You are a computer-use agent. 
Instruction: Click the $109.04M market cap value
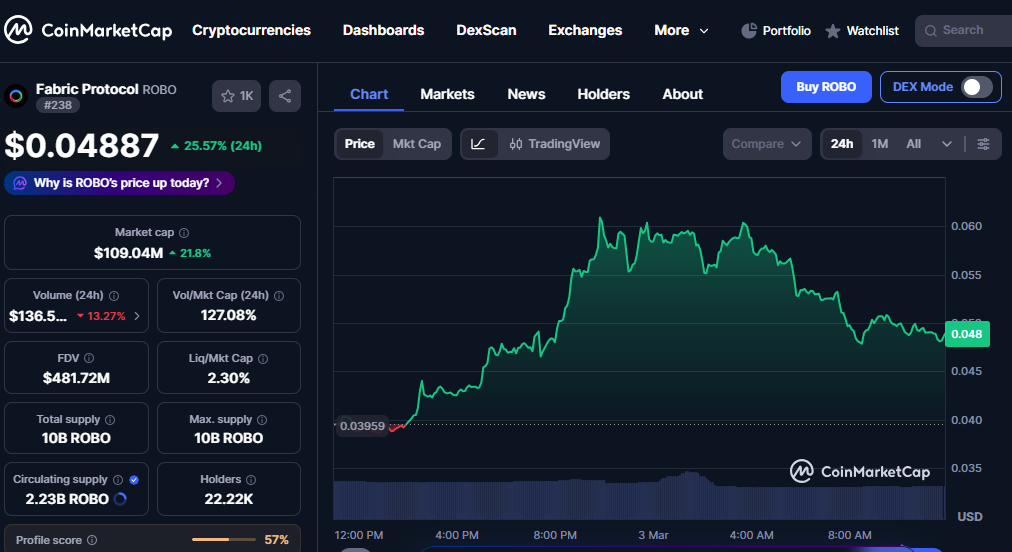tap(128, 253)
